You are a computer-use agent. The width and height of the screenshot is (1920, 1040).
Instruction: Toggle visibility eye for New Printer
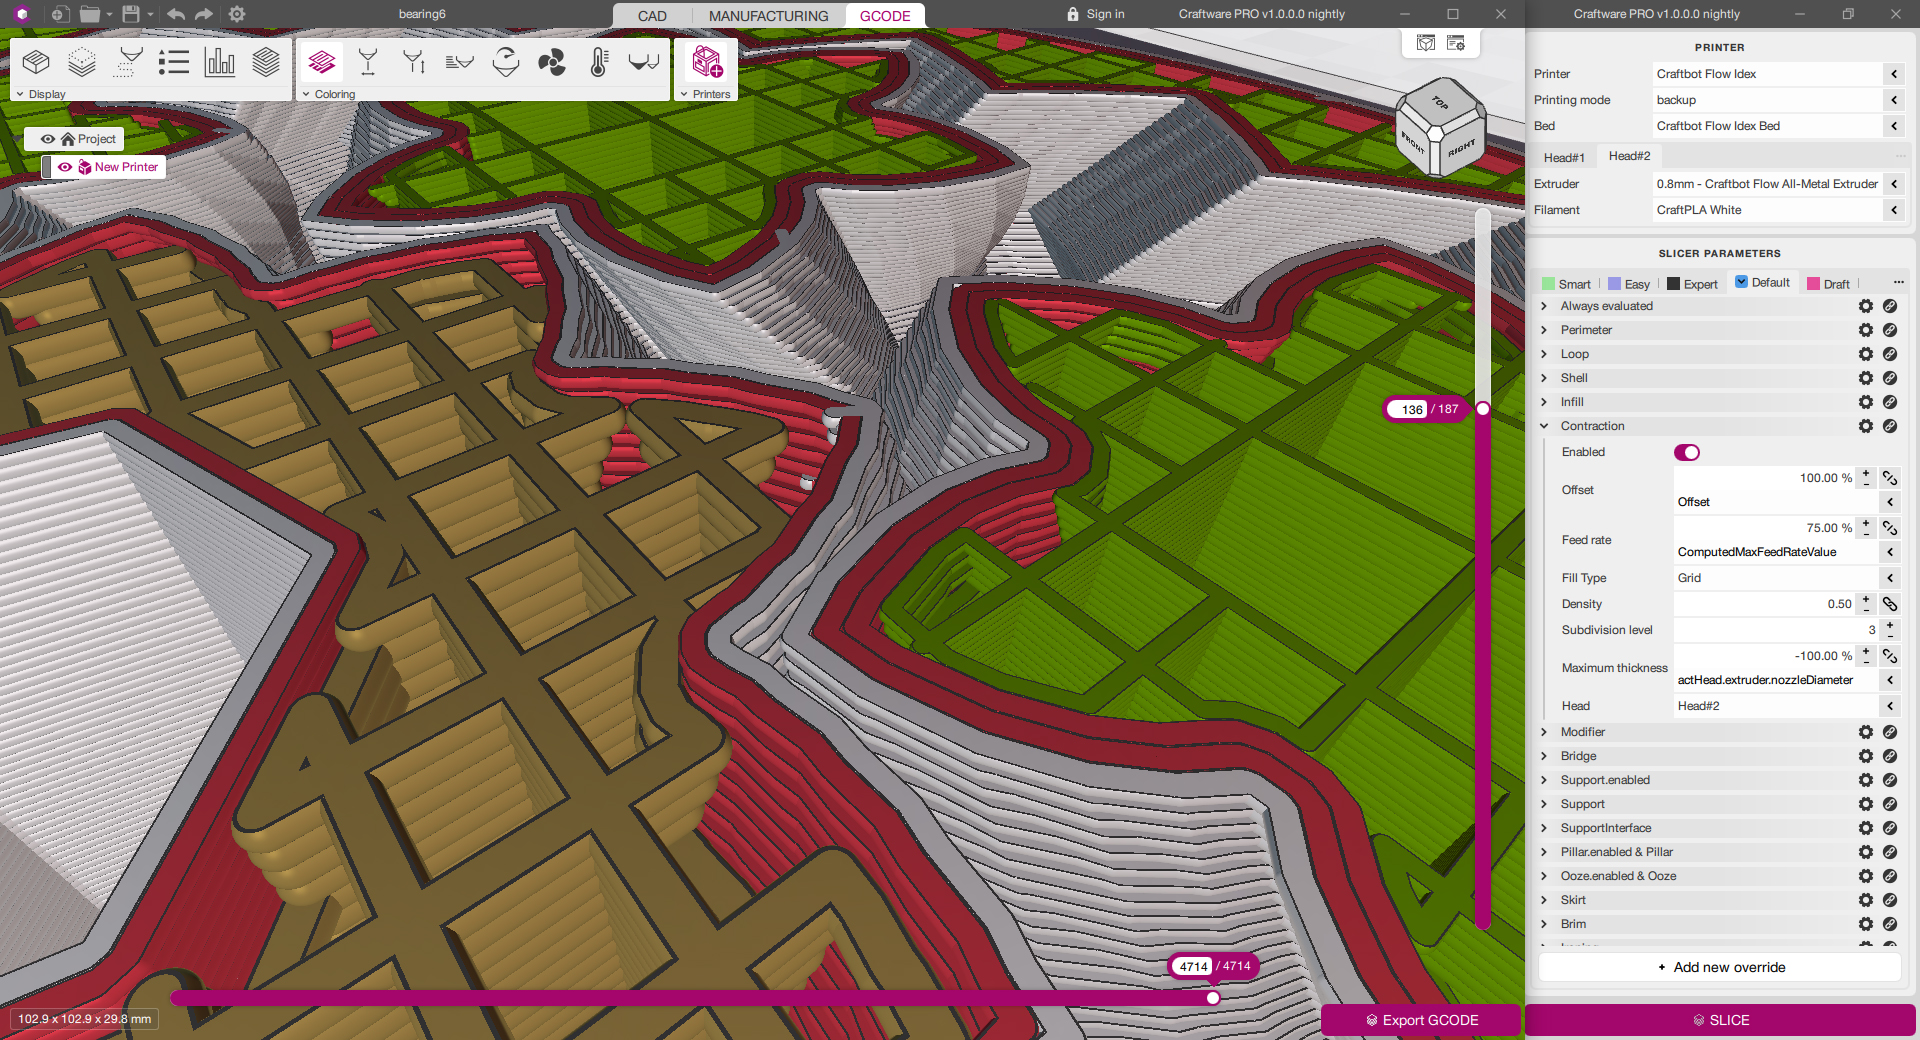[65, 167]
